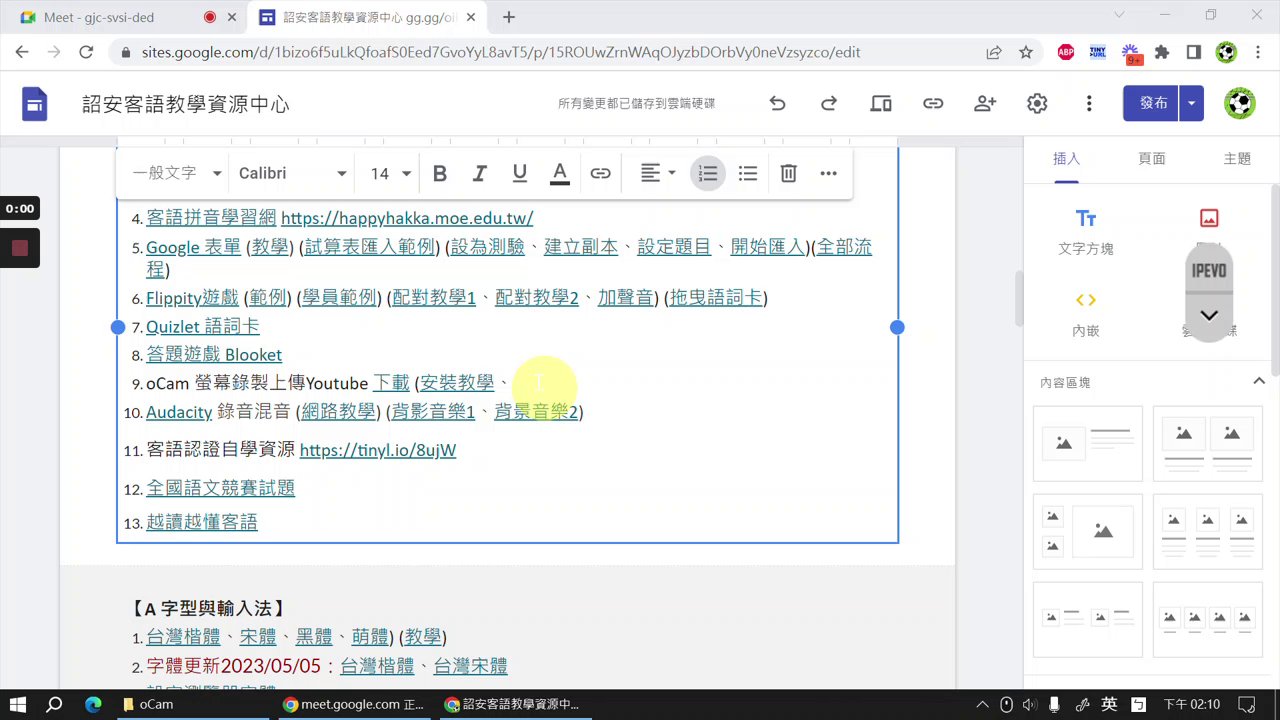Collapse the 內容區塊 section
Viewport: 1280px width, 720px height.
tap(1259, 381)
